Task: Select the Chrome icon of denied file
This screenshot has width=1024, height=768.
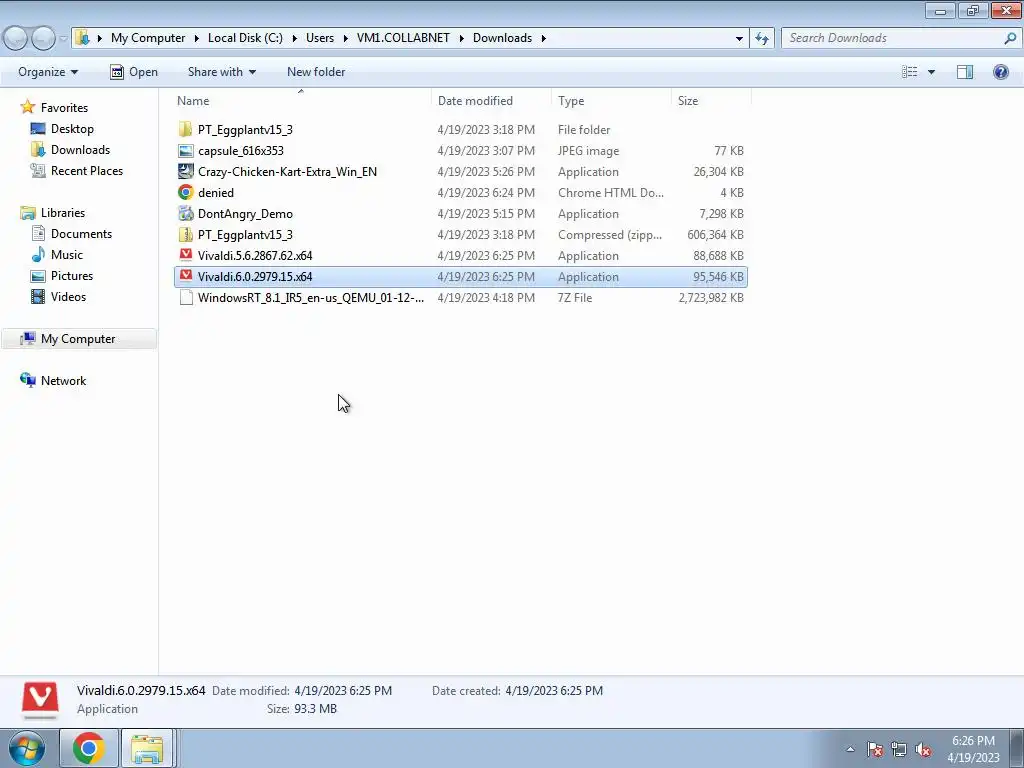Action: pyautogui.click(x=185, y=193)
